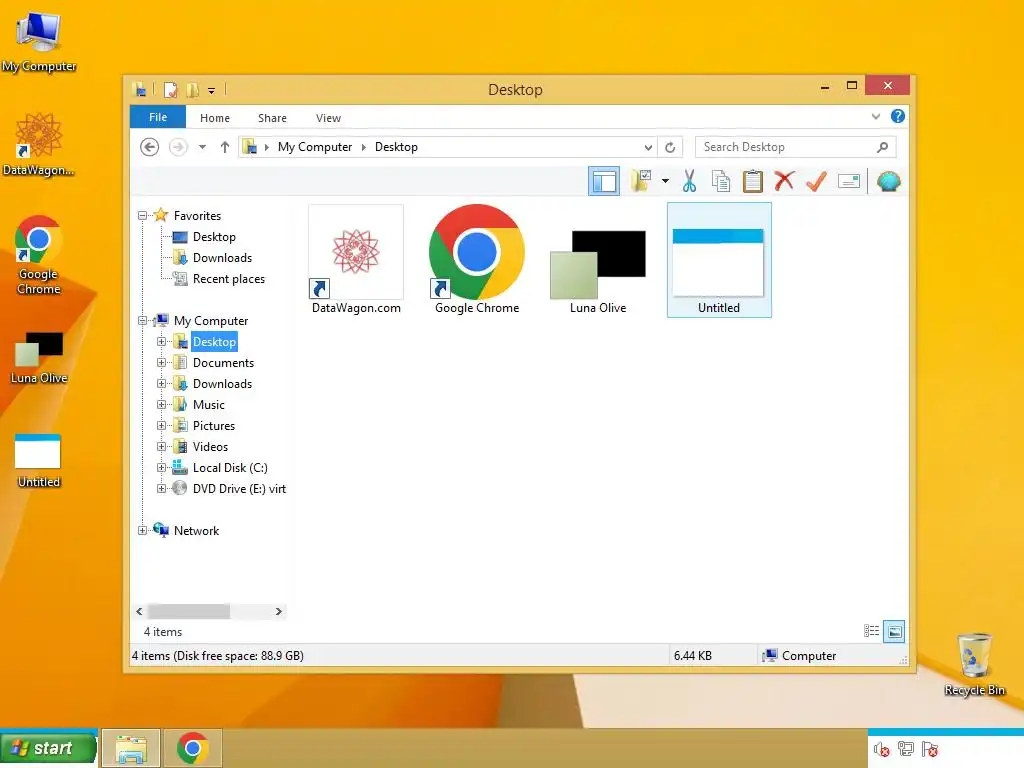Select the Untitled file in folder
Image resolution: width=1024 pixels, height=768 pixels.
(x=719, y=260)
